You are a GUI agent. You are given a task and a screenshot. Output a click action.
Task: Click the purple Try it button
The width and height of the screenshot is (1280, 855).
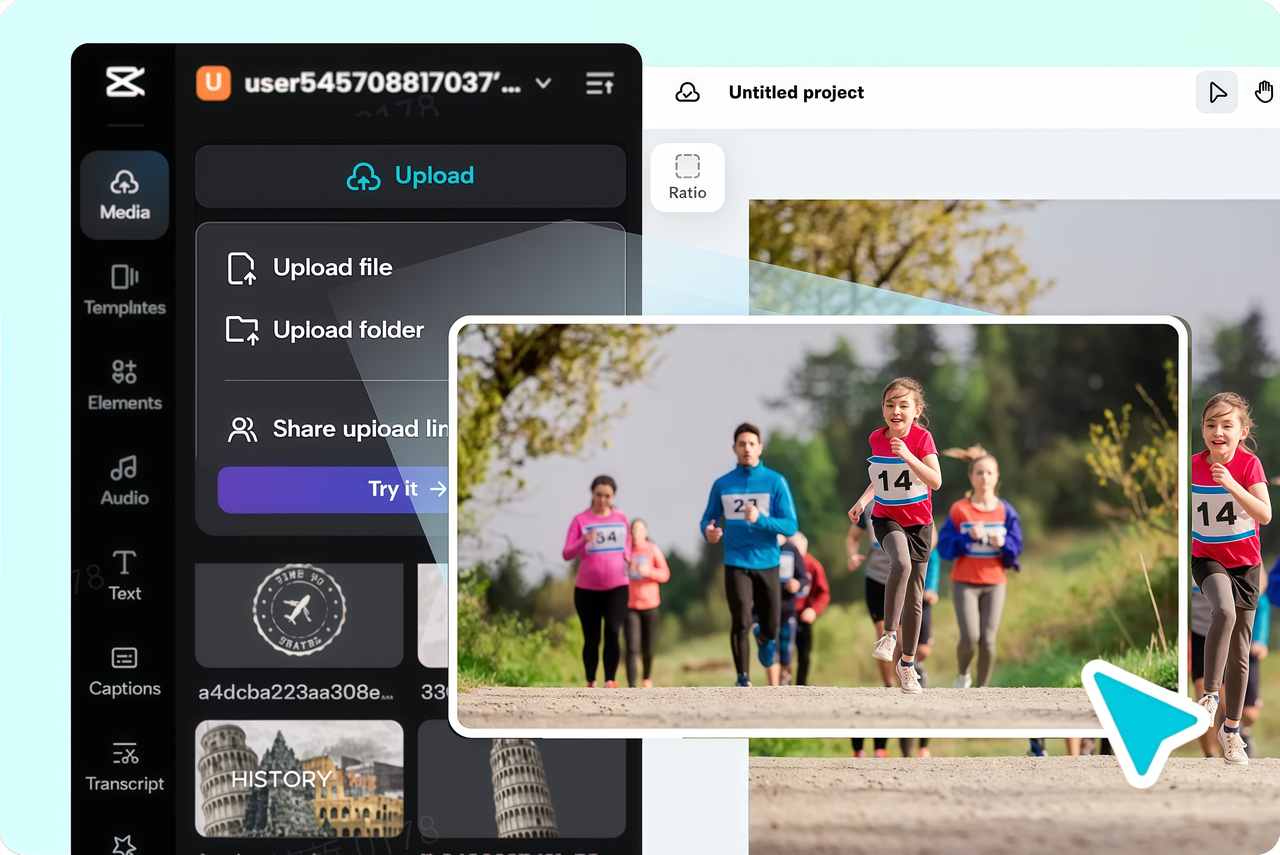[x=333, y=489]
